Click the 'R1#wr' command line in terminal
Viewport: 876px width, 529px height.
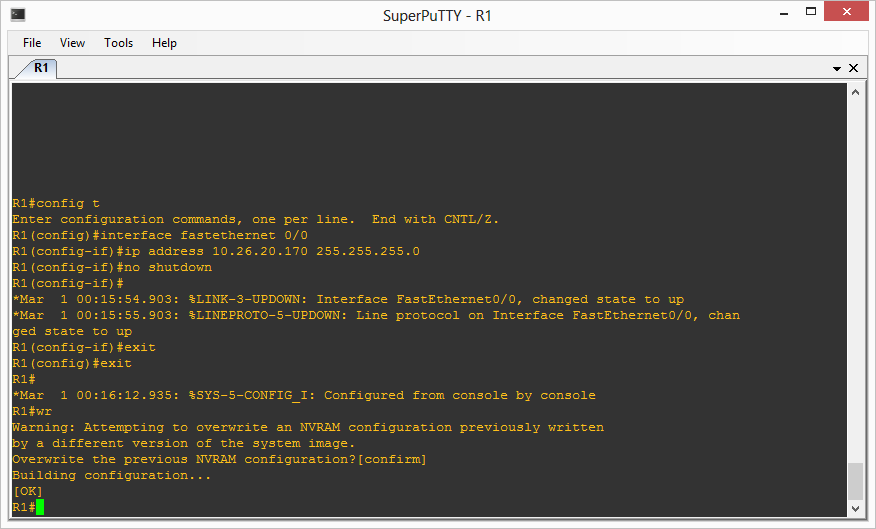coord(32,412)
